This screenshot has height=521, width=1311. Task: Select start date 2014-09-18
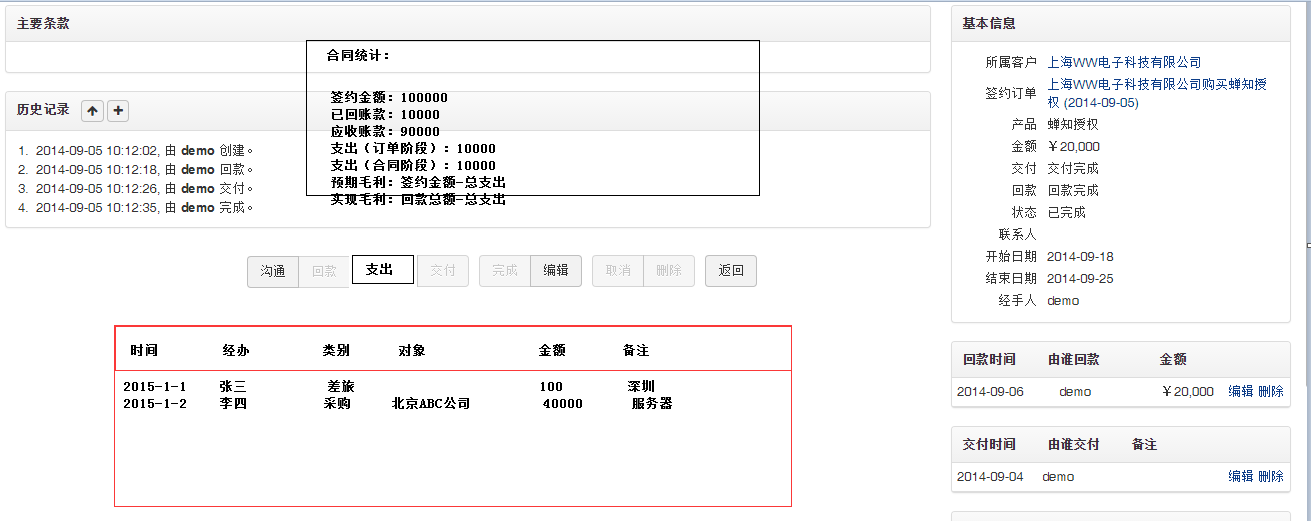pos(1080,256)
